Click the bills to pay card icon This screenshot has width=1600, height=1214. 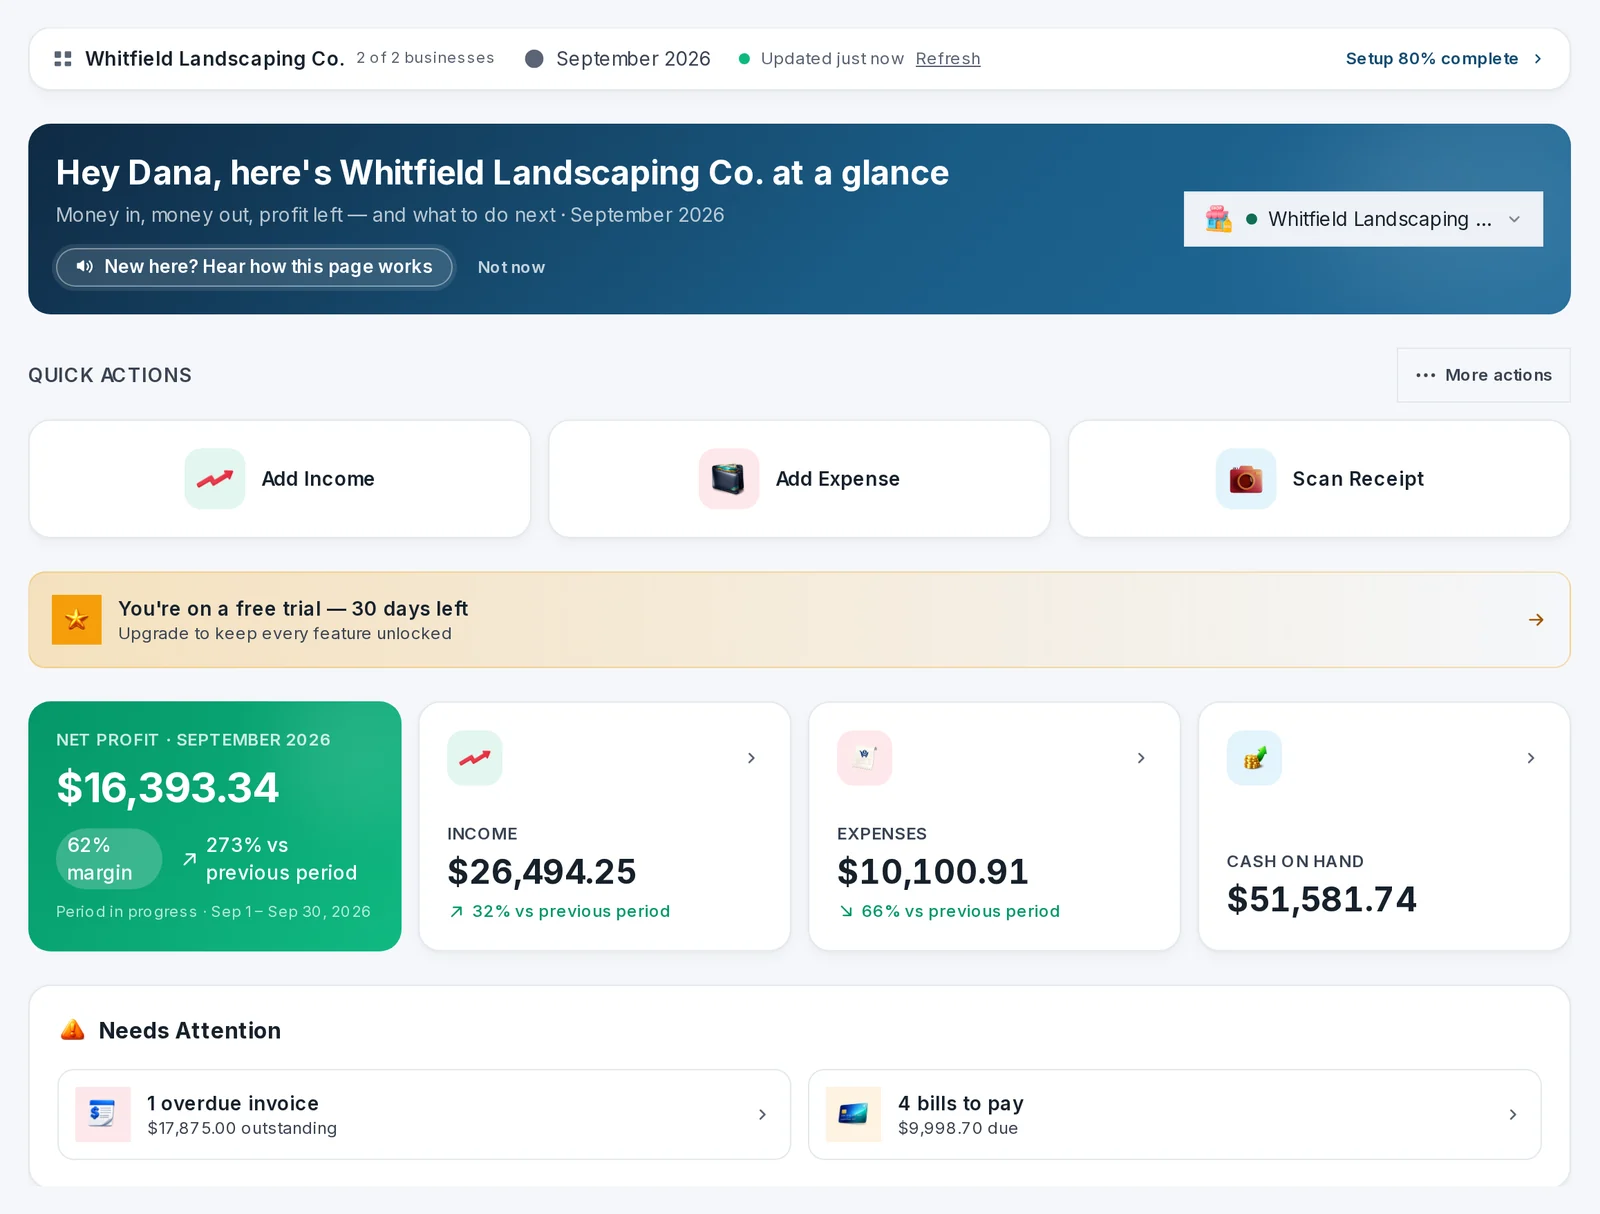point(854,1114)
